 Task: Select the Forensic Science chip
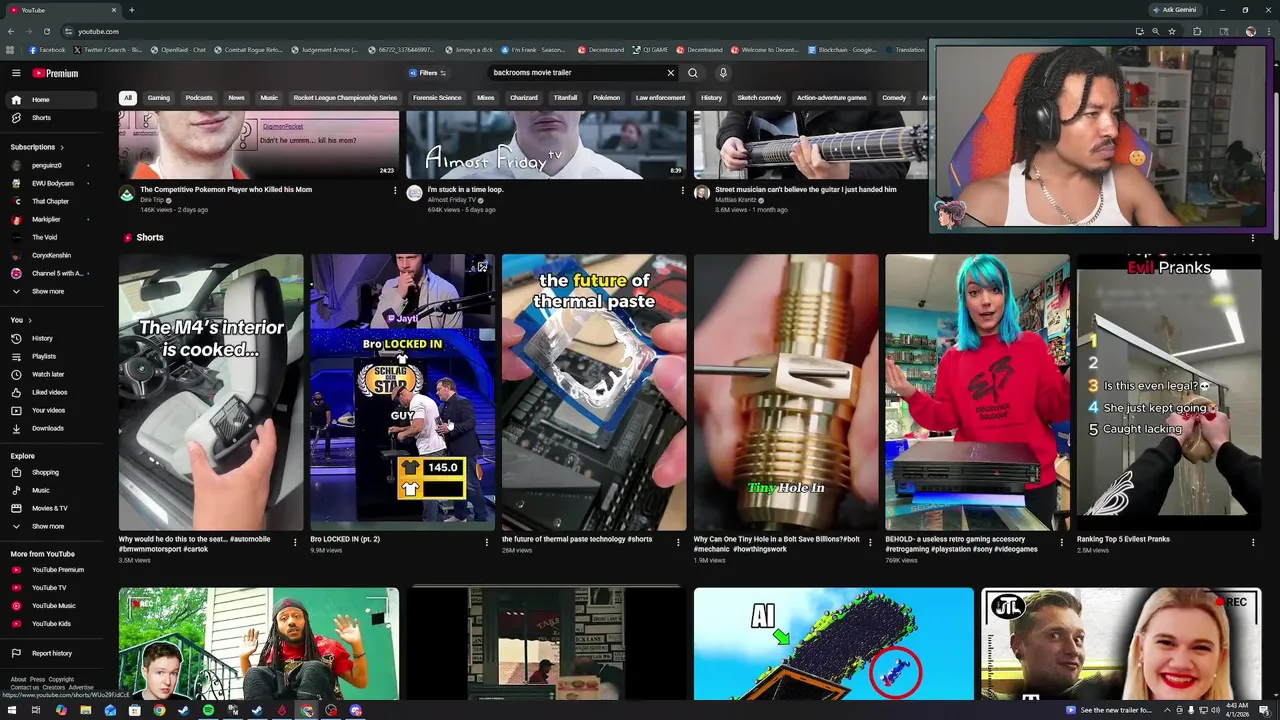[437, 98]
